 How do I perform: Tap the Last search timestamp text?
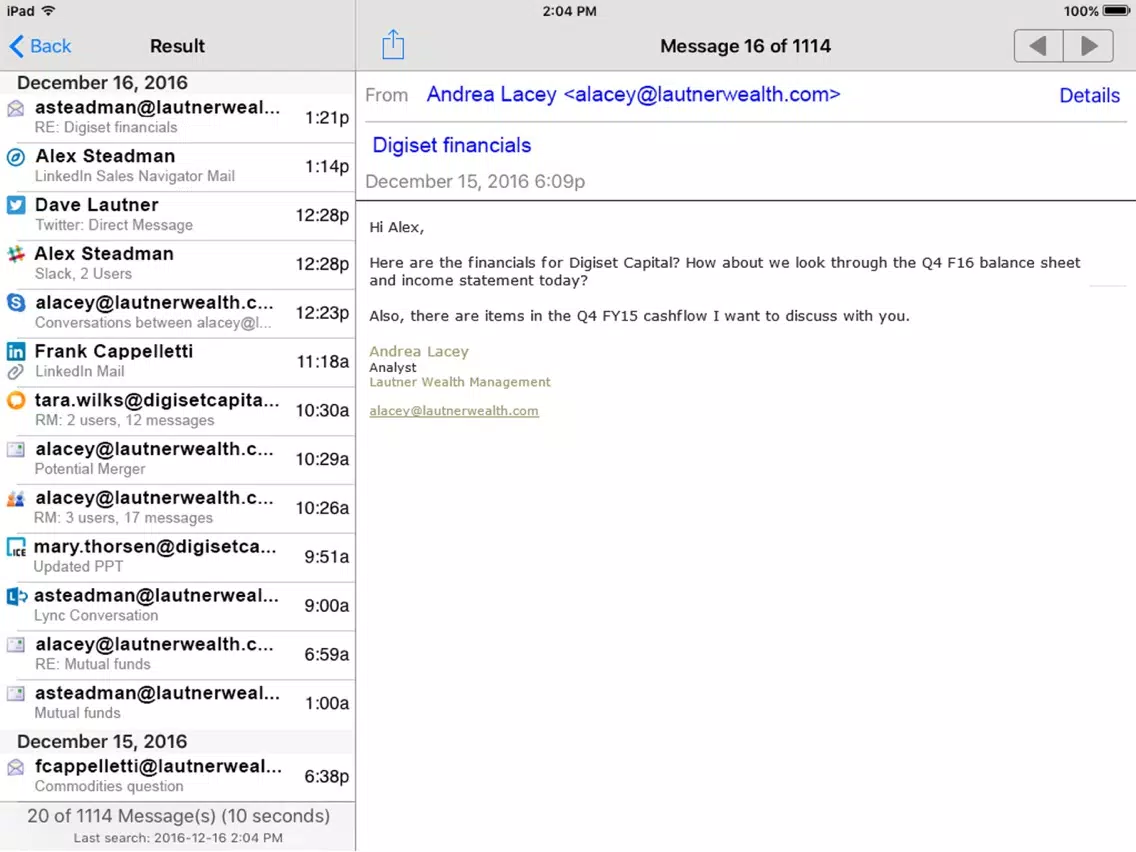[x=178, y=838]
